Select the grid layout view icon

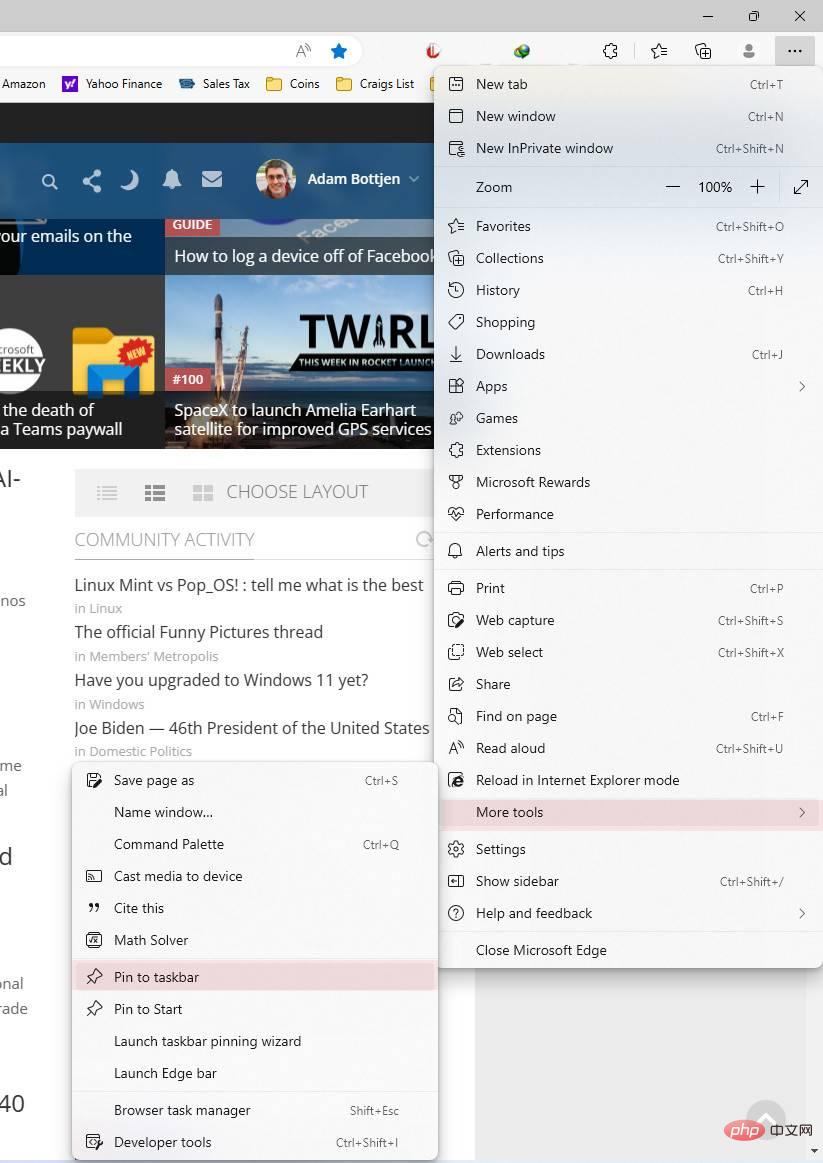202,492
